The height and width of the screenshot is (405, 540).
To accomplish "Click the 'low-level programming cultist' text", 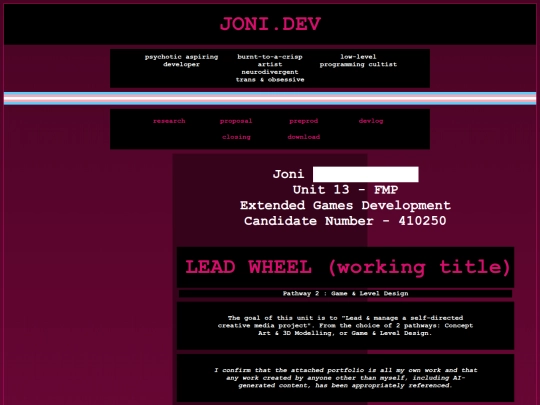I will [358, 61].
